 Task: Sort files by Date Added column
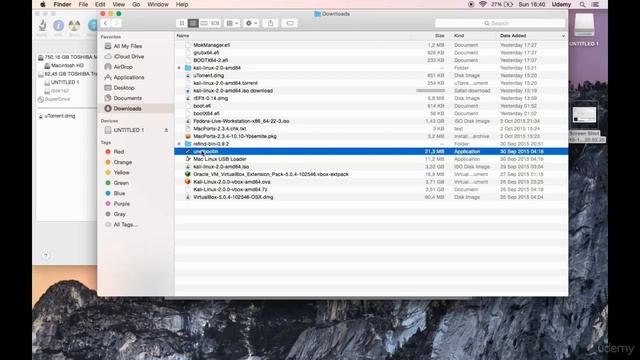click(x=513, y=36)
